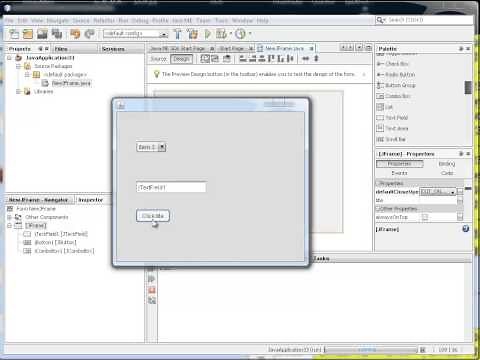
Task: Click the Binding tab in properties panel
Action: pos(447,164)
